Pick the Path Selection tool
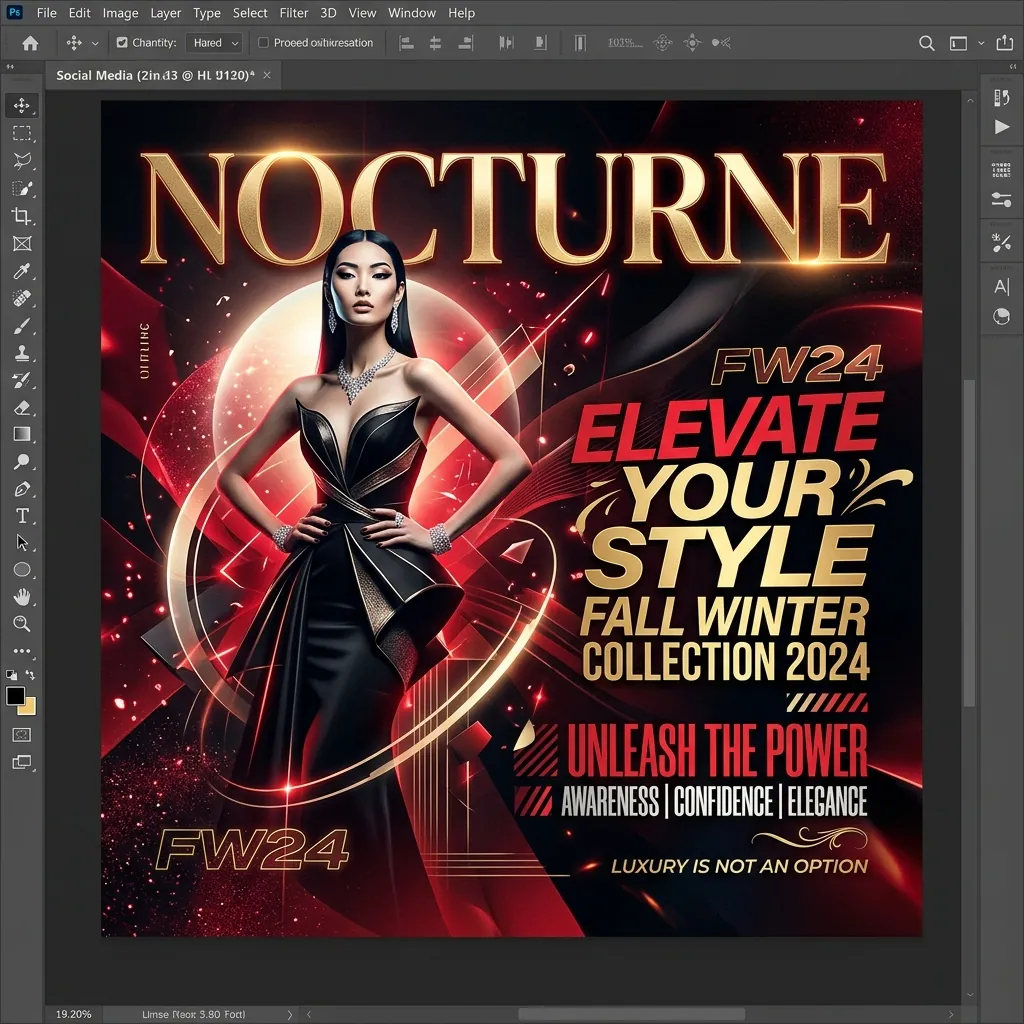This screenshot has height=1024, width=1024. point(22,543)
